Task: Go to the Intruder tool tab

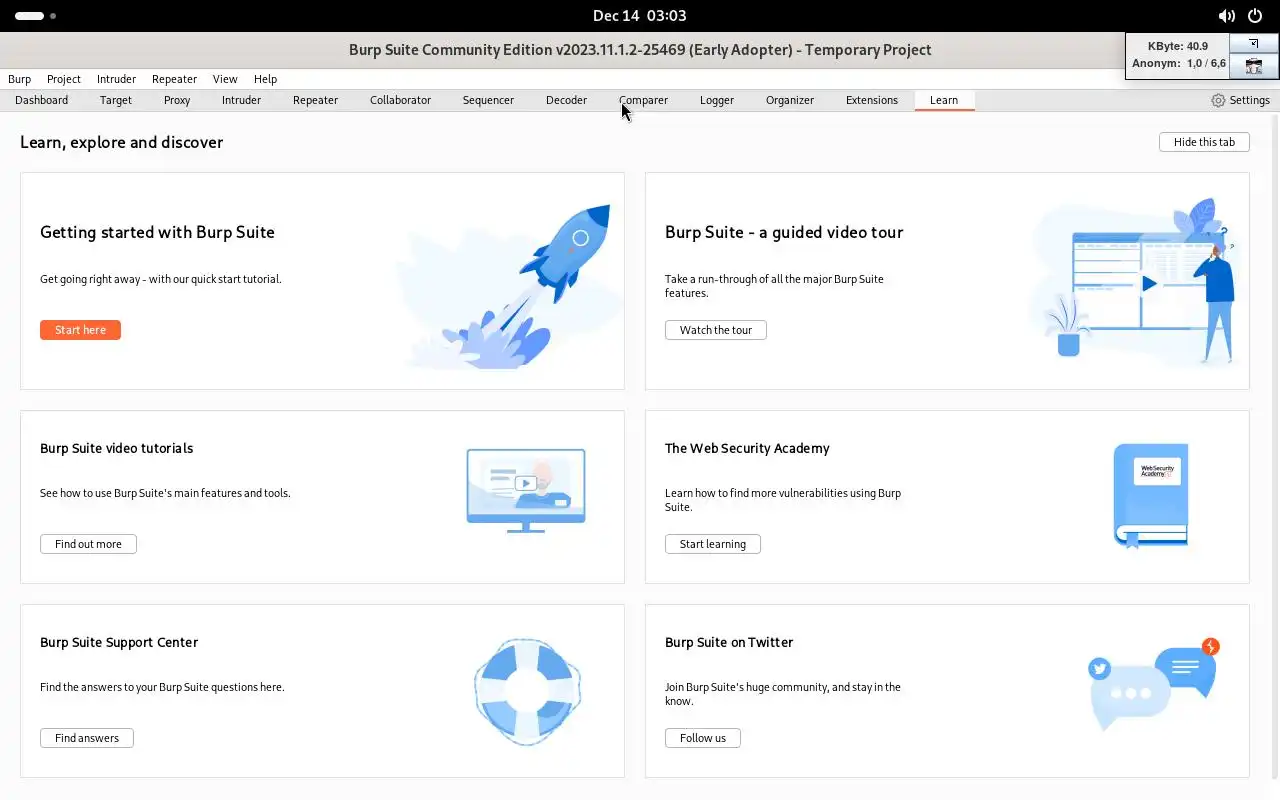Action: point(241,100)
